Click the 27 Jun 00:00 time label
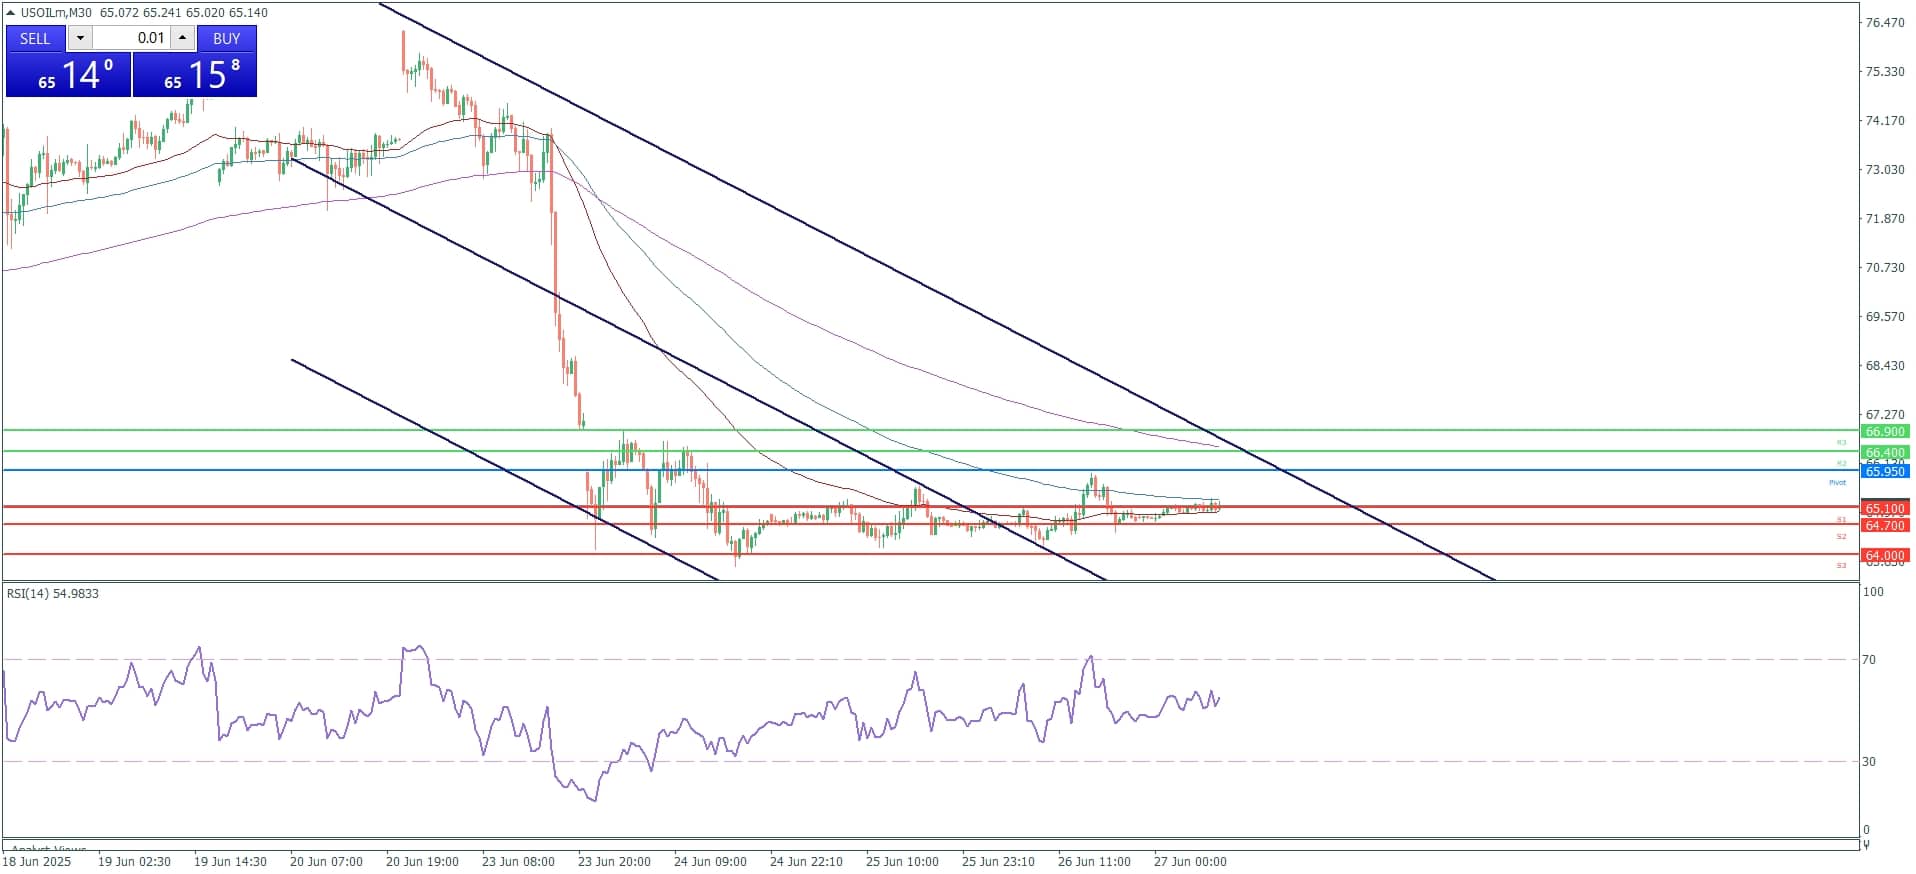1916x874 pixels. [1190, 862]
